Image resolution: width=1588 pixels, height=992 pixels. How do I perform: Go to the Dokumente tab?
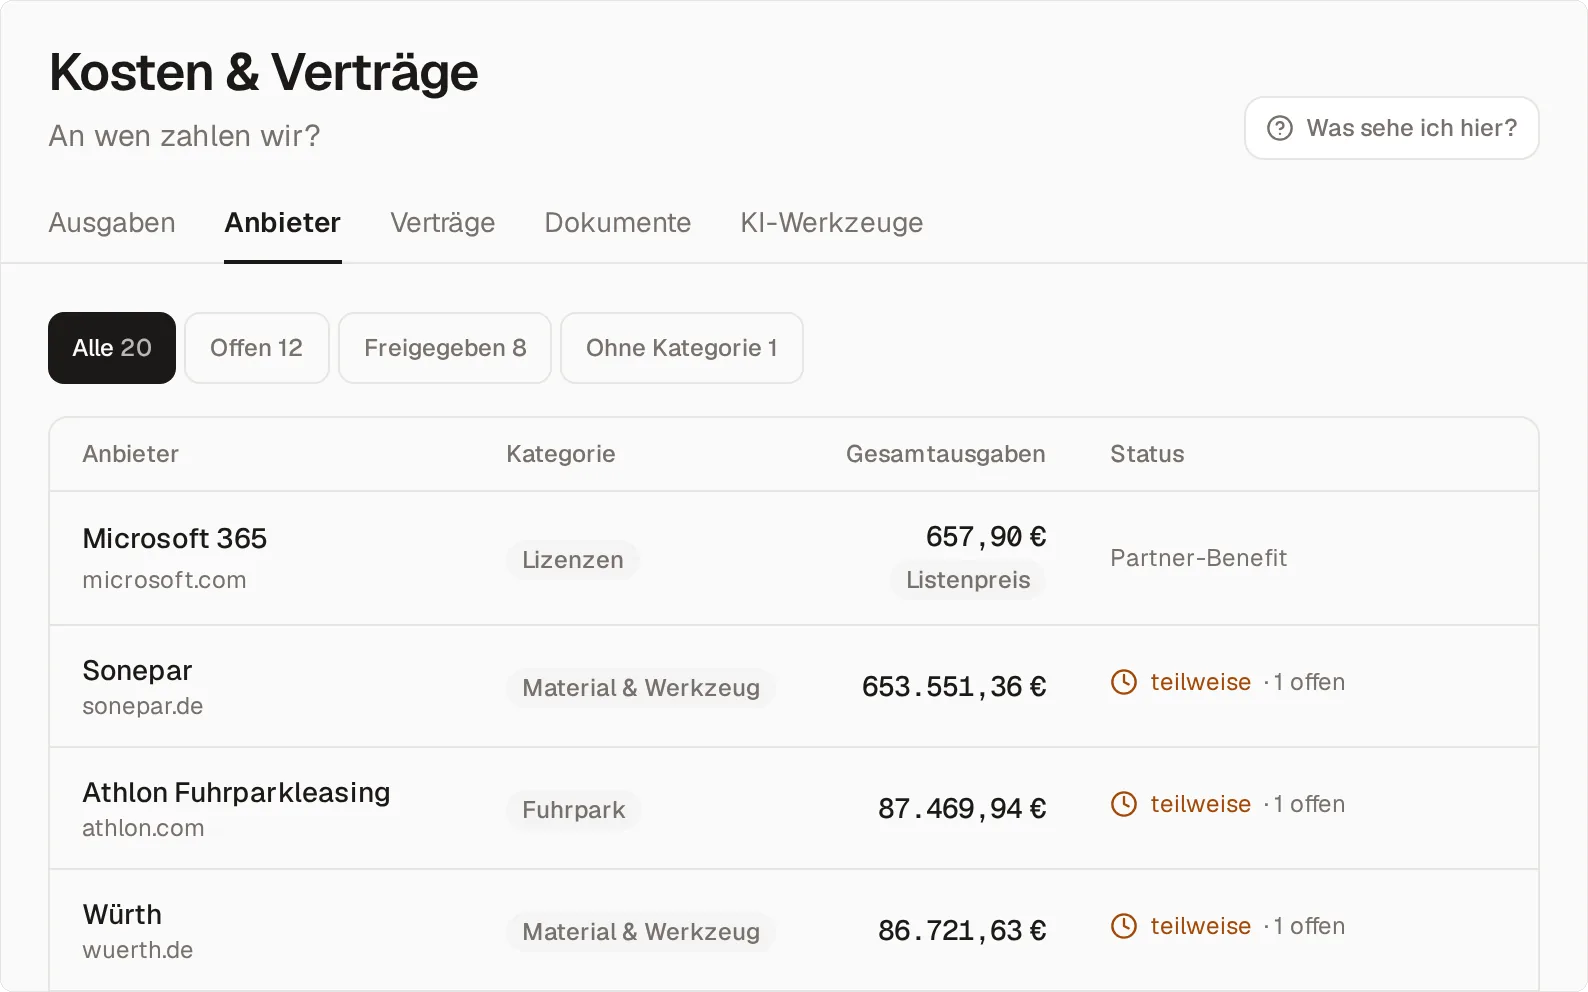click(617, 222)
